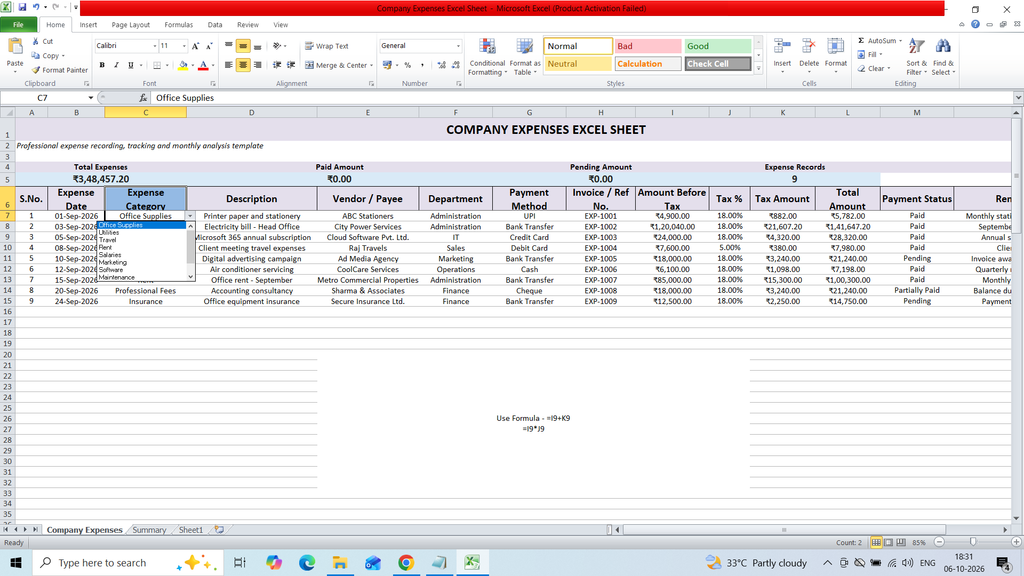Click the AutoSum sigma icon
The width and height of the screenshot is (1024, 576).
[861, 41]
